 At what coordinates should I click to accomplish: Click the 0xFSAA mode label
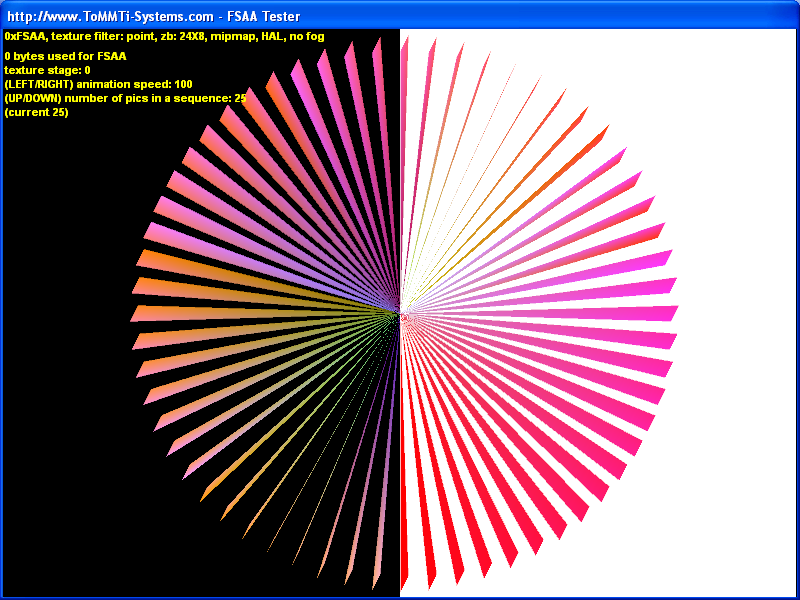coord(25,36)
